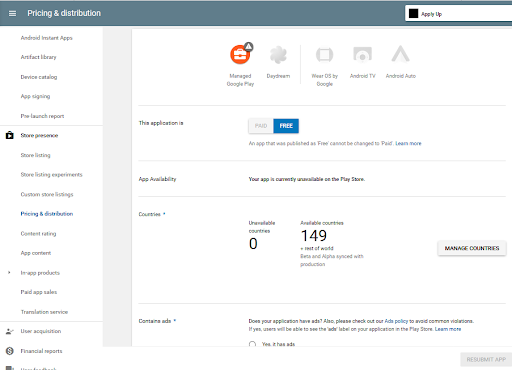512x370 pixels.
Task: Select the Wear OS by Google icon
Action: (324, 55)
